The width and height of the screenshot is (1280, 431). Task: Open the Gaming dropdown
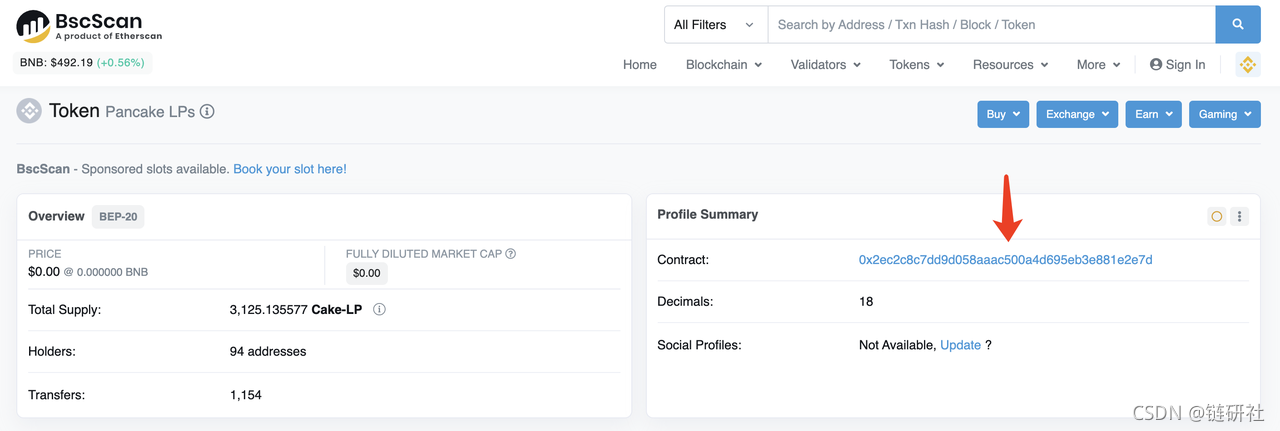click(1224, 114)
